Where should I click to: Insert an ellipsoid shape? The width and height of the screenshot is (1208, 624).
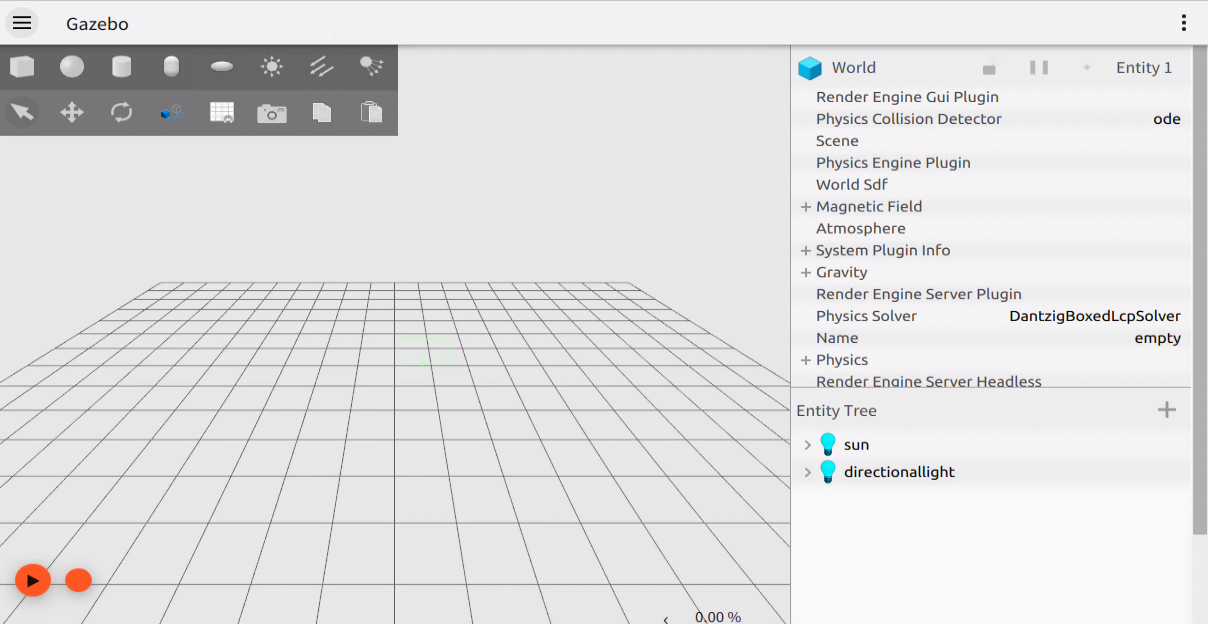pyautogui.click(x=222, y=67)
